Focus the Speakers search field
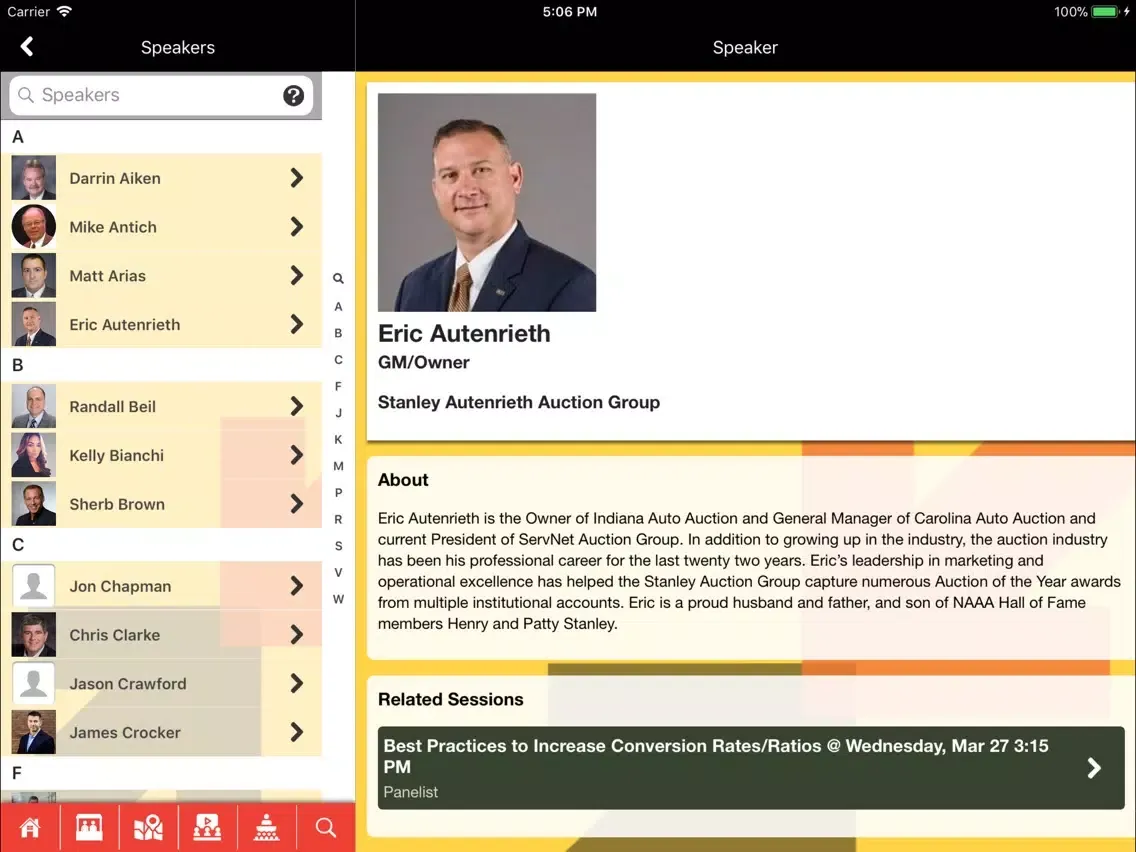The image size is (1136, 852). click(x=161, y=96)
